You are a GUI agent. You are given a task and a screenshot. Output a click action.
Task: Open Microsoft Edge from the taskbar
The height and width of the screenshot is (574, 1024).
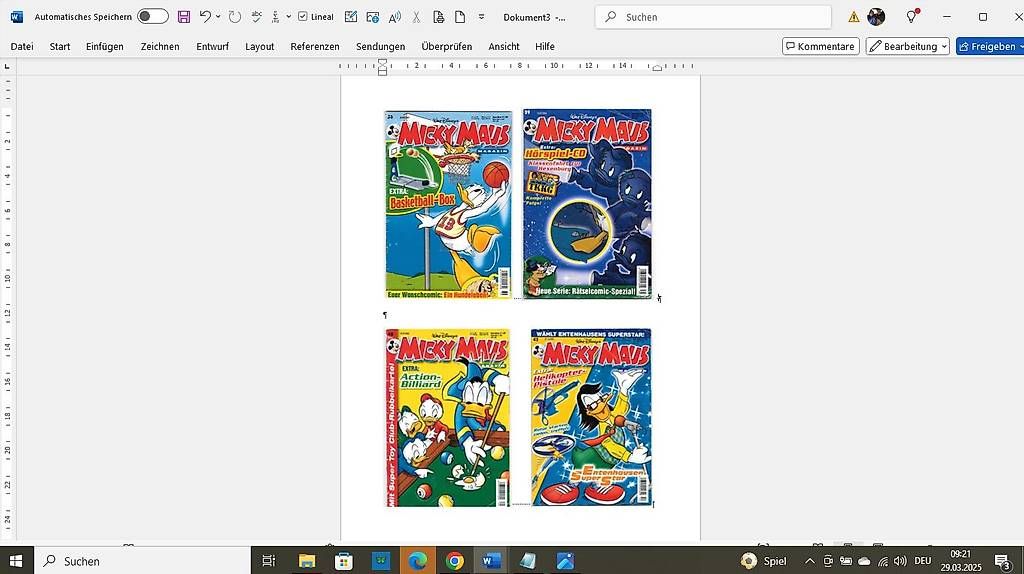[x=417, y=561]
